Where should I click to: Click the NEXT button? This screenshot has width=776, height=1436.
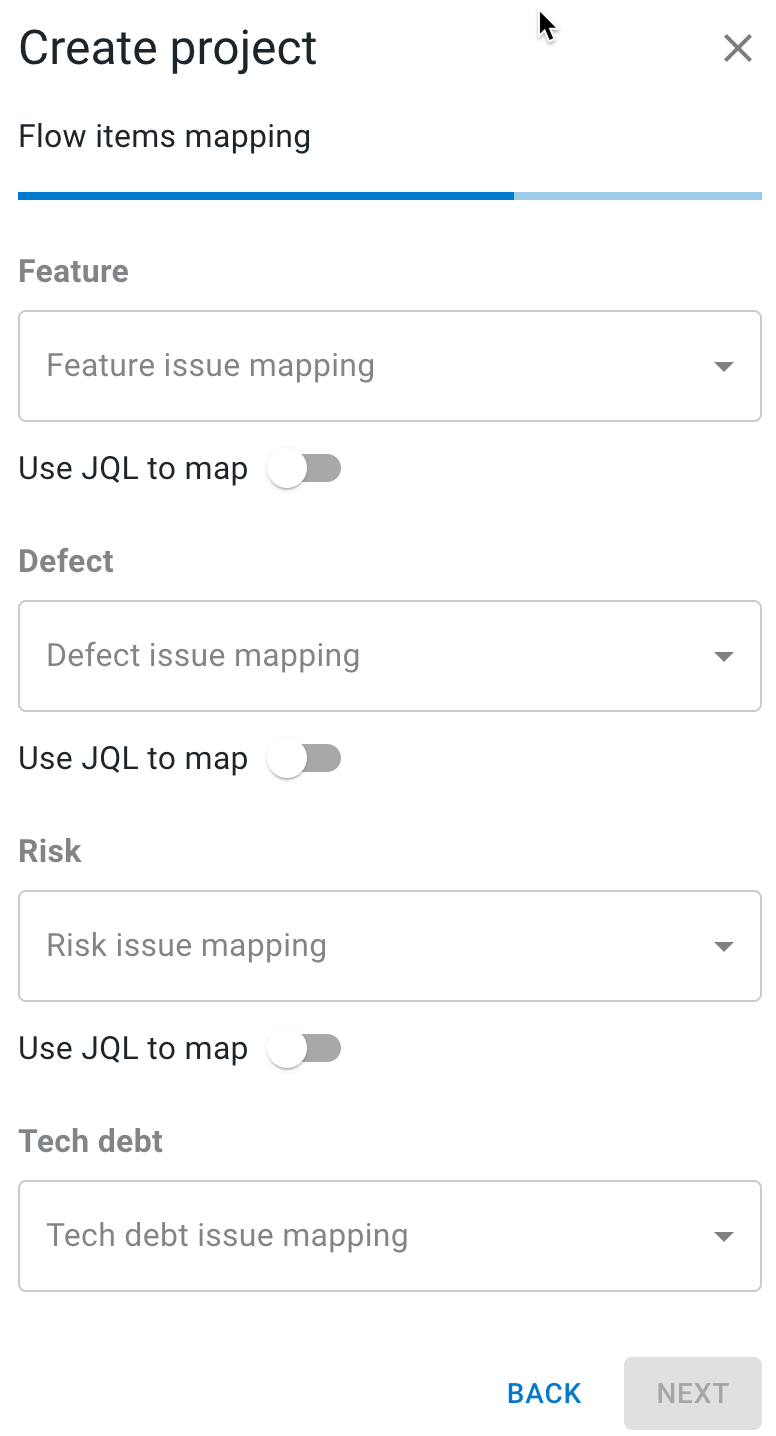(x=692, y=1393)
